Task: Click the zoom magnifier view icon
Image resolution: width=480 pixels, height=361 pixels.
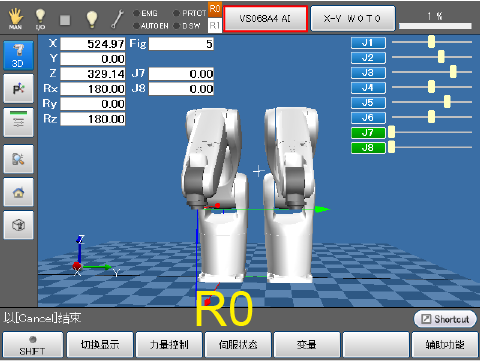Action: [x=18, y=159]
